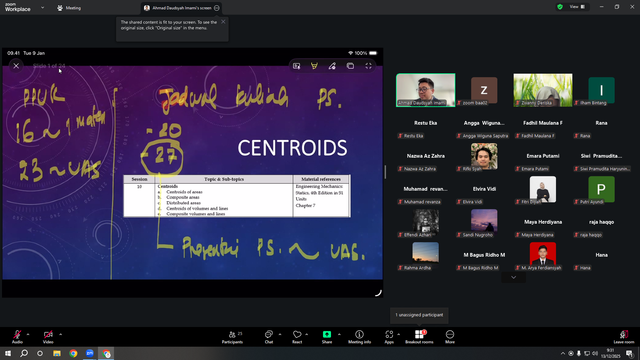Open the More options menu
Image resolution: width=640 pixels, height=360 pixels.
450,337
